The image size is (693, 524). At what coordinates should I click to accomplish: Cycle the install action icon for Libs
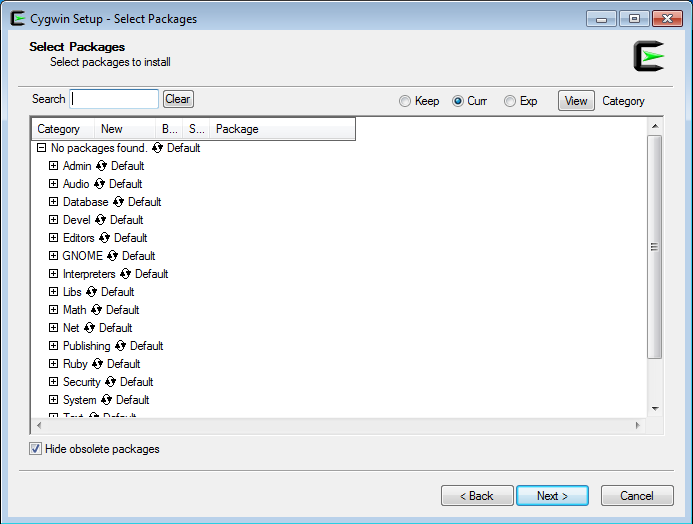click(91, 292)
